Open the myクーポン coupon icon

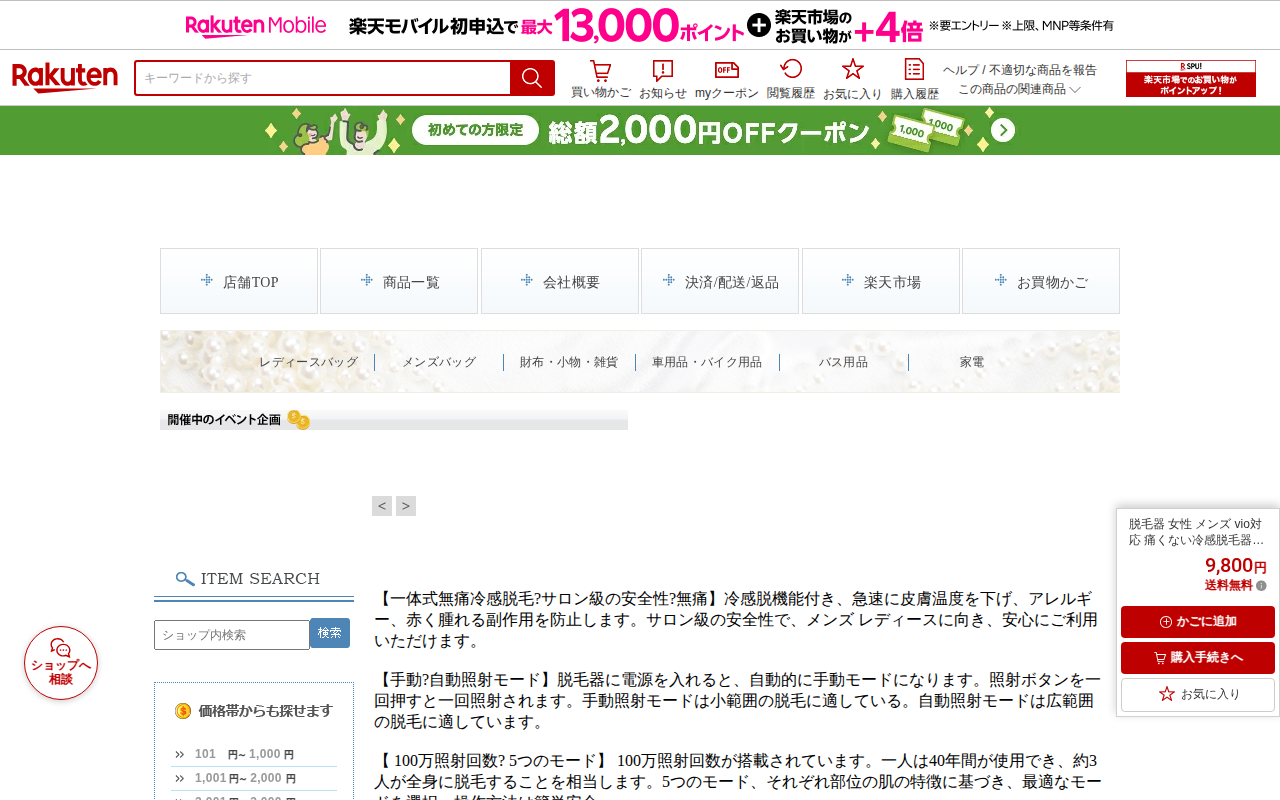tap(727, 79)
